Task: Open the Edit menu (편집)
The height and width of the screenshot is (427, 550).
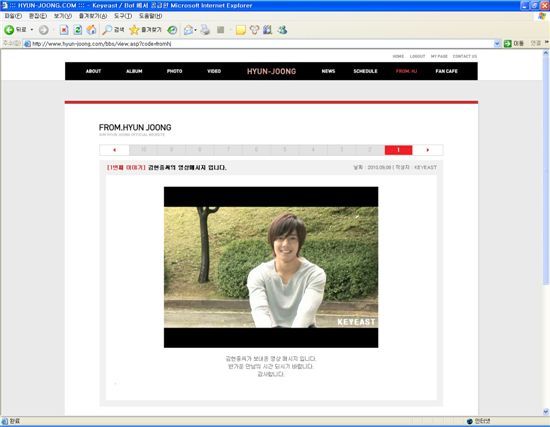Action: (x=38, y=16)
